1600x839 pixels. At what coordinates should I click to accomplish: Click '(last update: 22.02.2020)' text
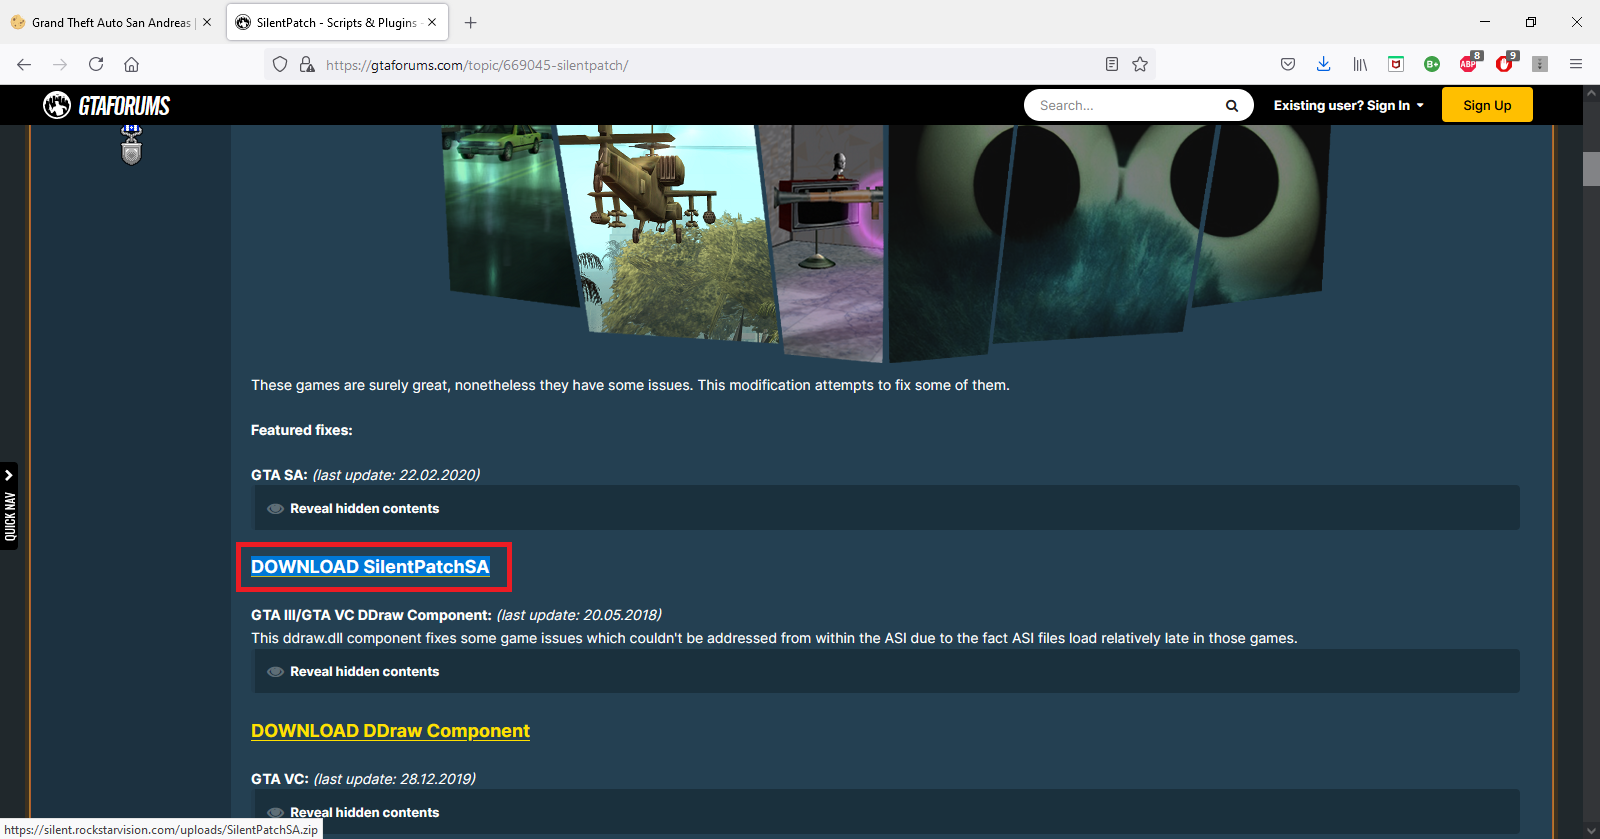click(x=396, y=475)
